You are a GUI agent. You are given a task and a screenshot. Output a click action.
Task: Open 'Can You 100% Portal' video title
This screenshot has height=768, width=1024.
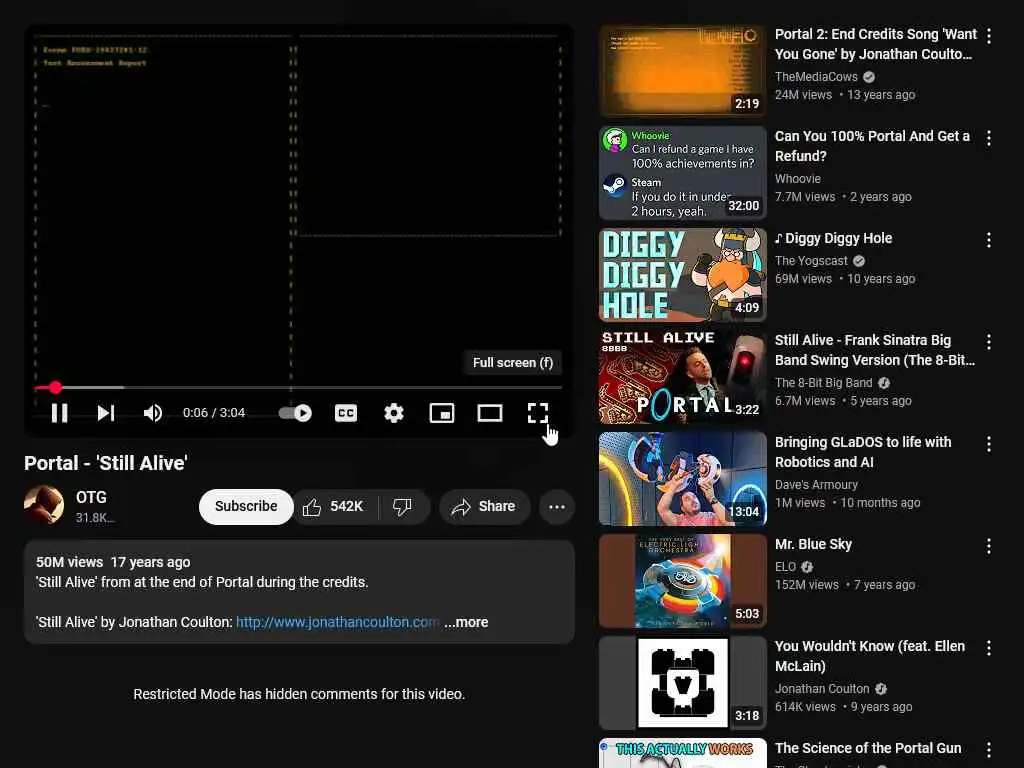(x=872, y=146)
